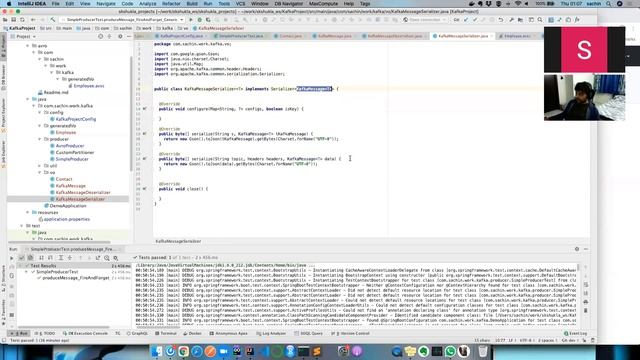Click the macOS Spotlight search icon
The width and height of the screenshot is (640, 360).
pos(609,4)
